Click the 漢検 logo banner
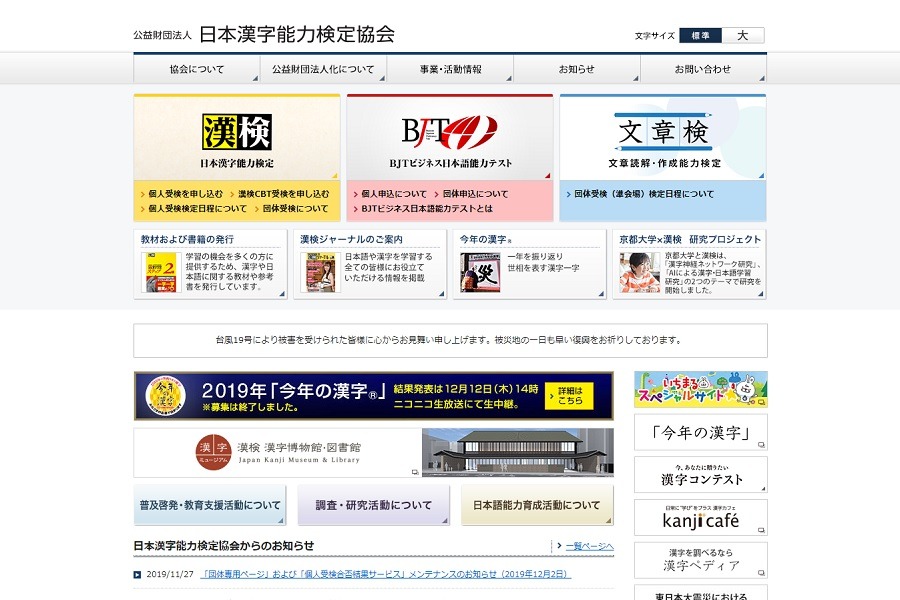This screenshot has width=900, height=600. pos(237,137)
